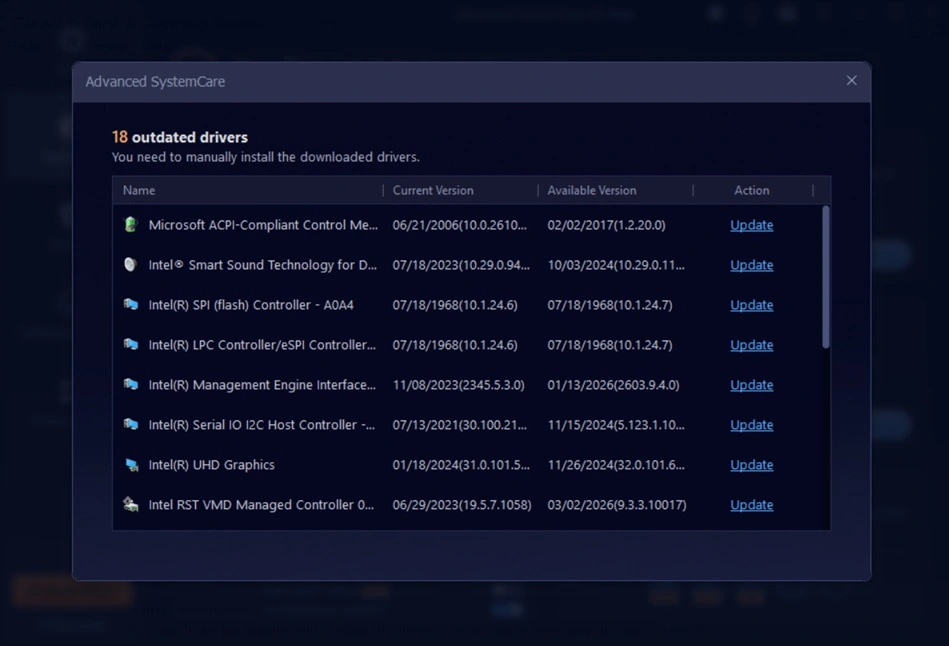The height and width of the screenshot is (646, 949).
Task: Click available version 02/02/2017(1.2.20.0)
Action: tap(606, 225)
